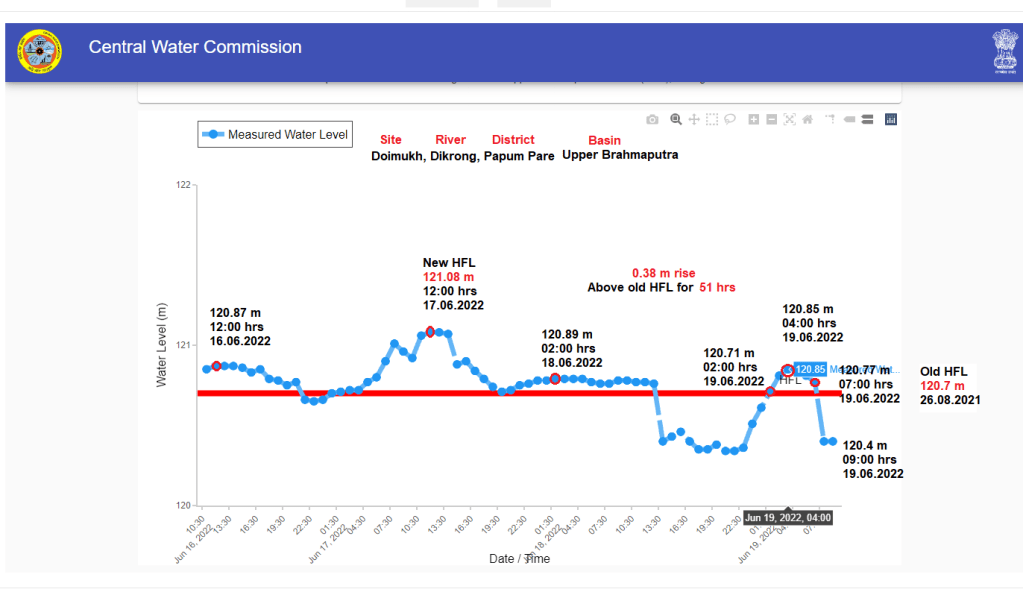1023x592 pixels.
Task: Click the Central Water Commission title
Action: point(195,47)
